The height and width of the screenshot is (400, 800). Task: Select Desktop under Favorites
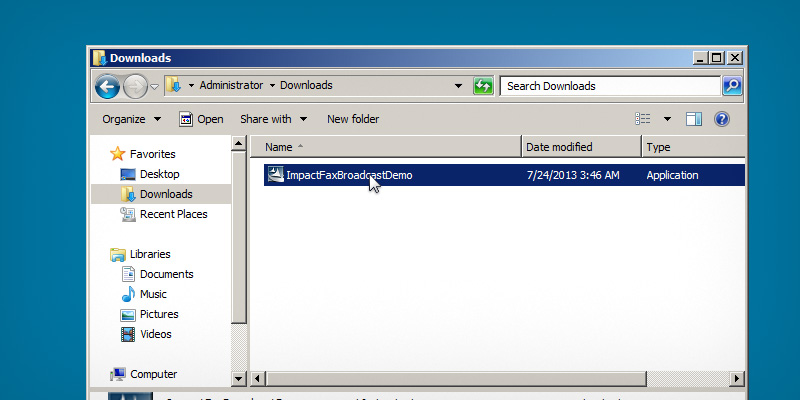(x=159, y=174)
